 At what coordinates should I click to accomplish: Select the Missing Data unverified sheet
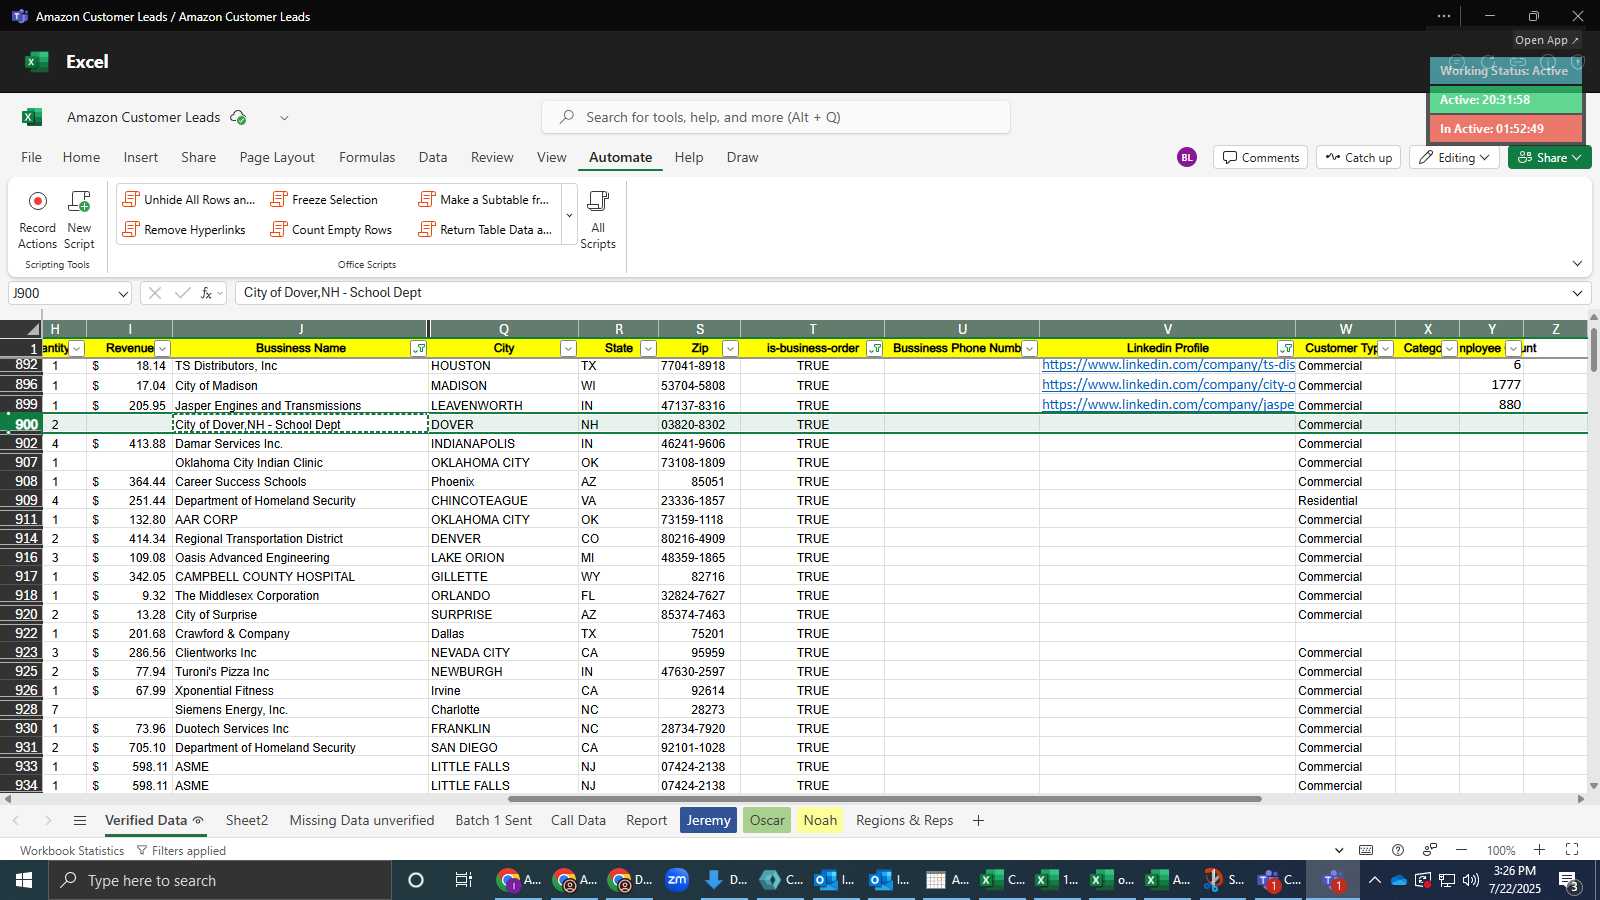362,821
